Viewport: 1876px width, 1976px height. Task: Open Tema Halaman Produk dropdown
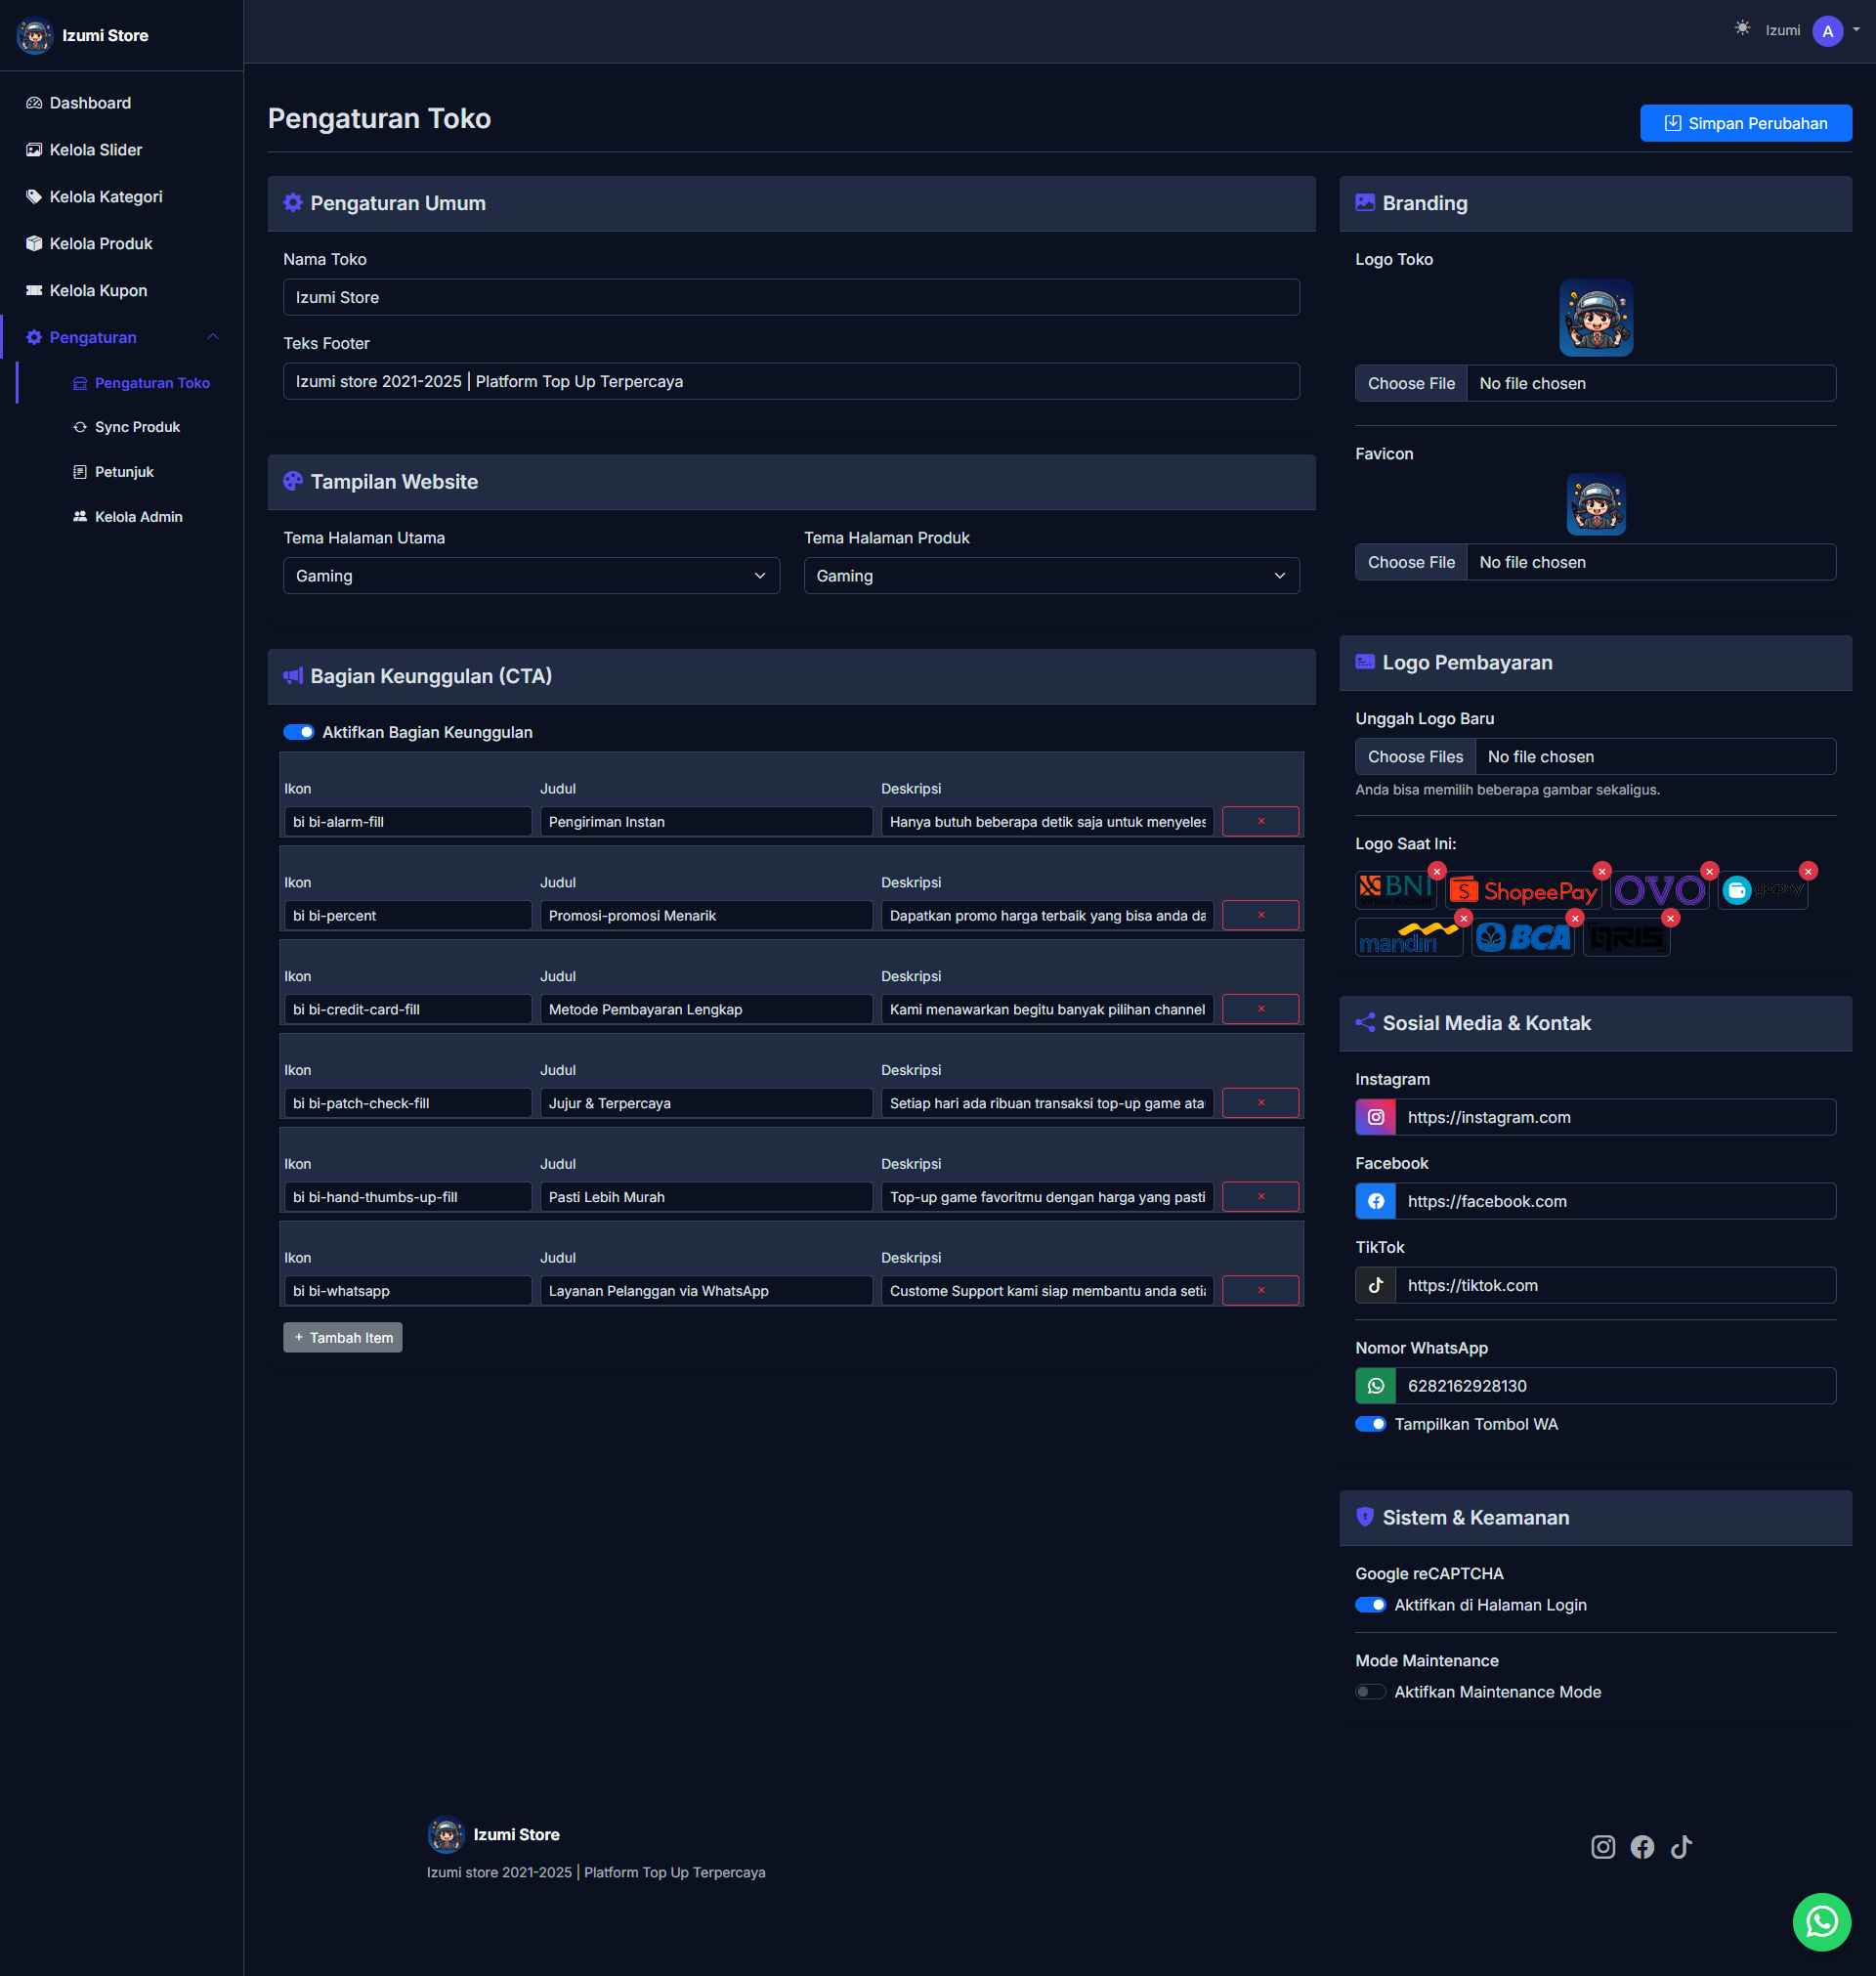[1051, 576]
